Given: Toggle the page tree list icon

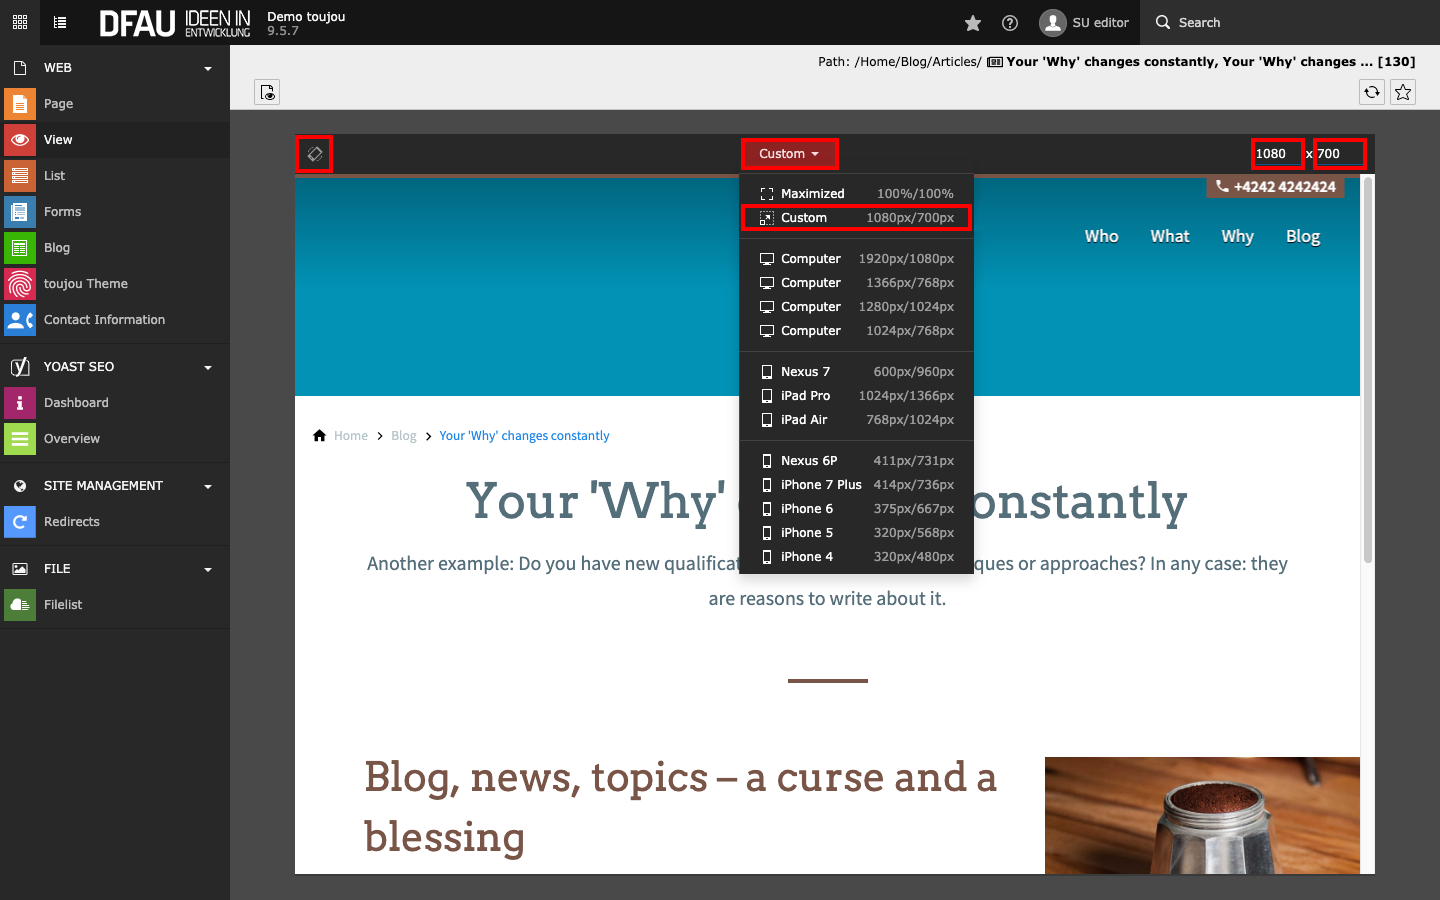Looking at the screenshot, I should 60,22.
